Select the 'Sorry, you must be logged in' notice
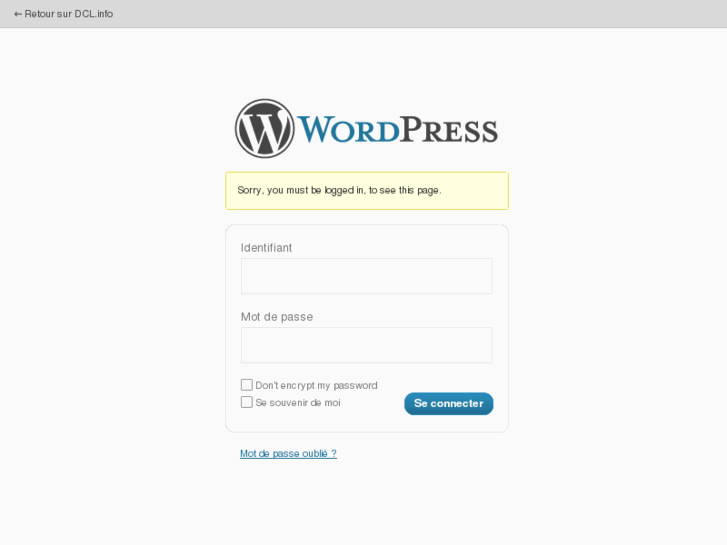 367,191
